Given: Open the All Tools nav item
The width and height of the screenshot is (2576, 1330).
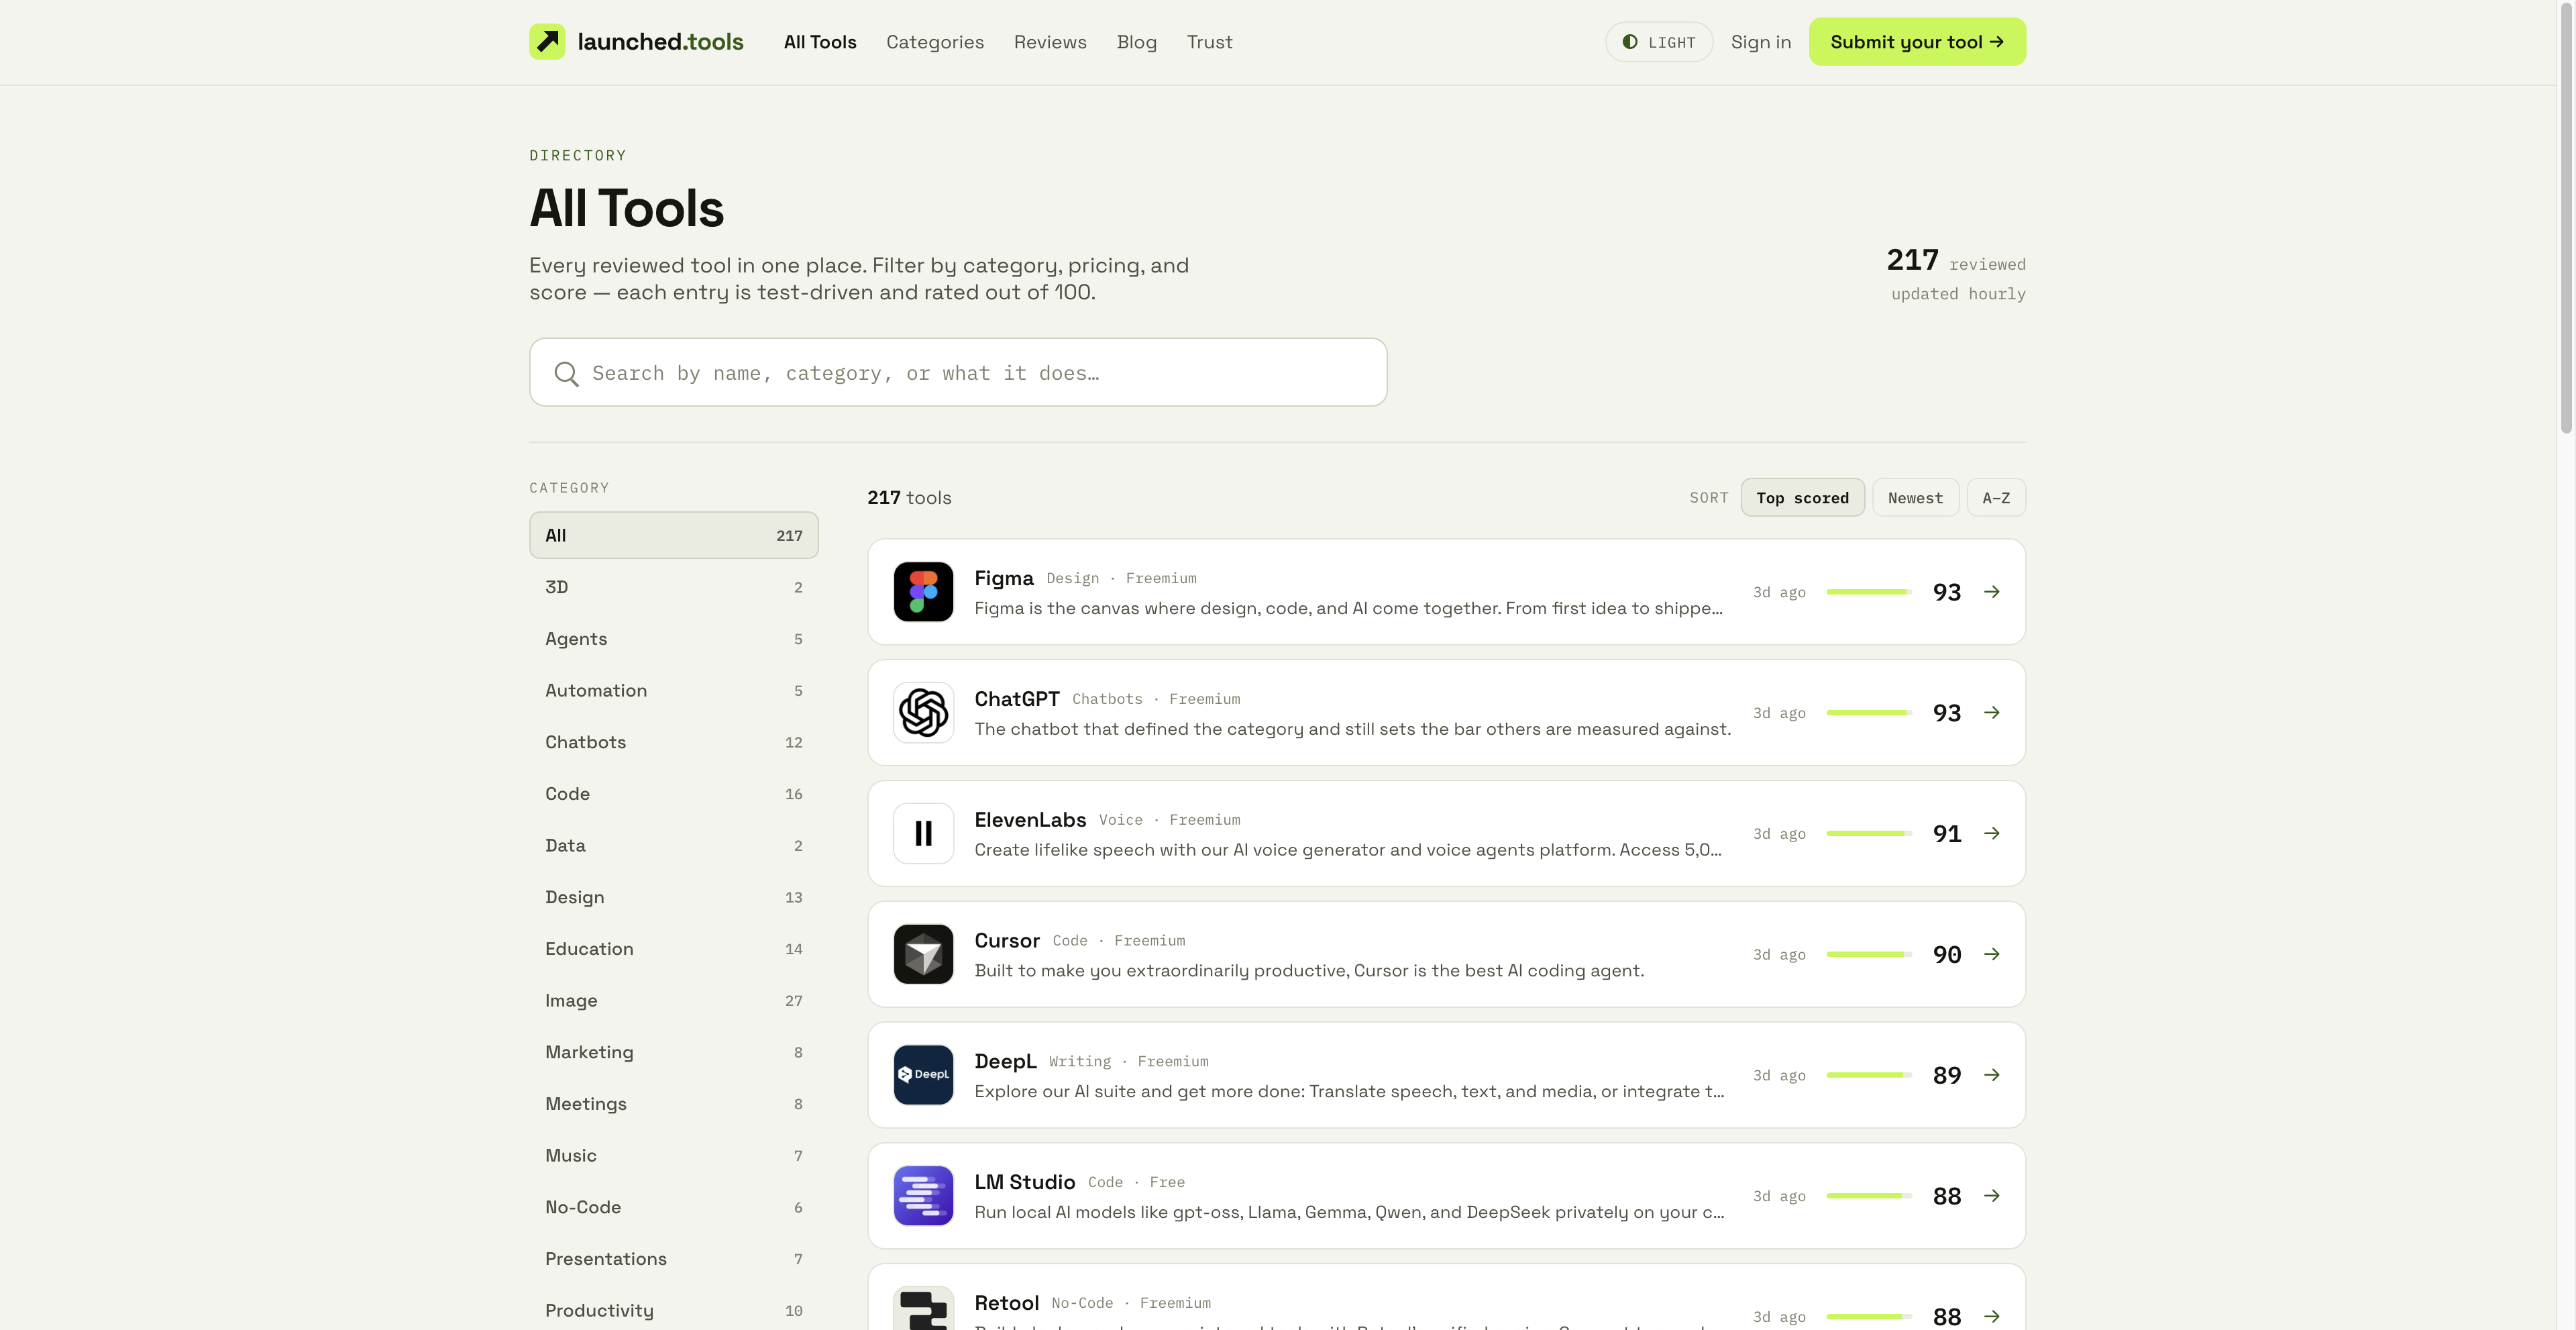Looking at the screenshot, I should 820,42.
